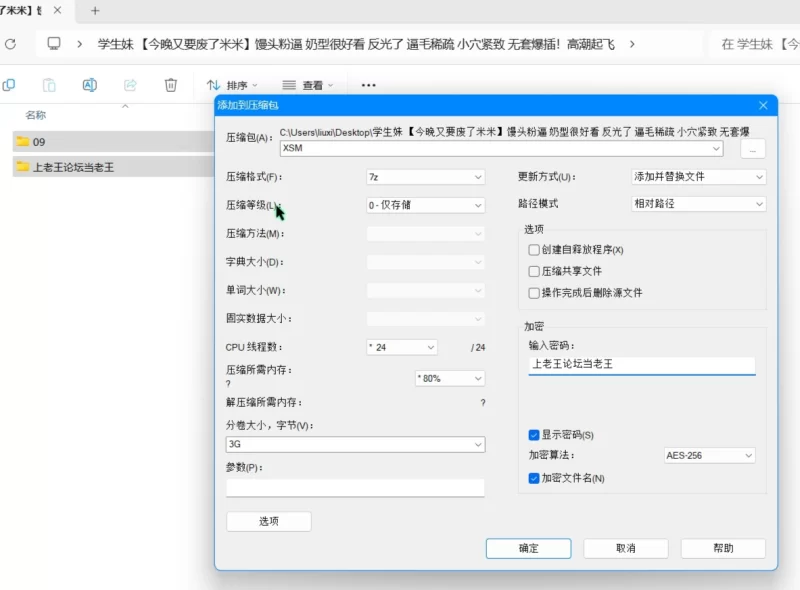Click the rename icon in Explorer toolbar
The image size is (800, 590).
pos(90,85)
